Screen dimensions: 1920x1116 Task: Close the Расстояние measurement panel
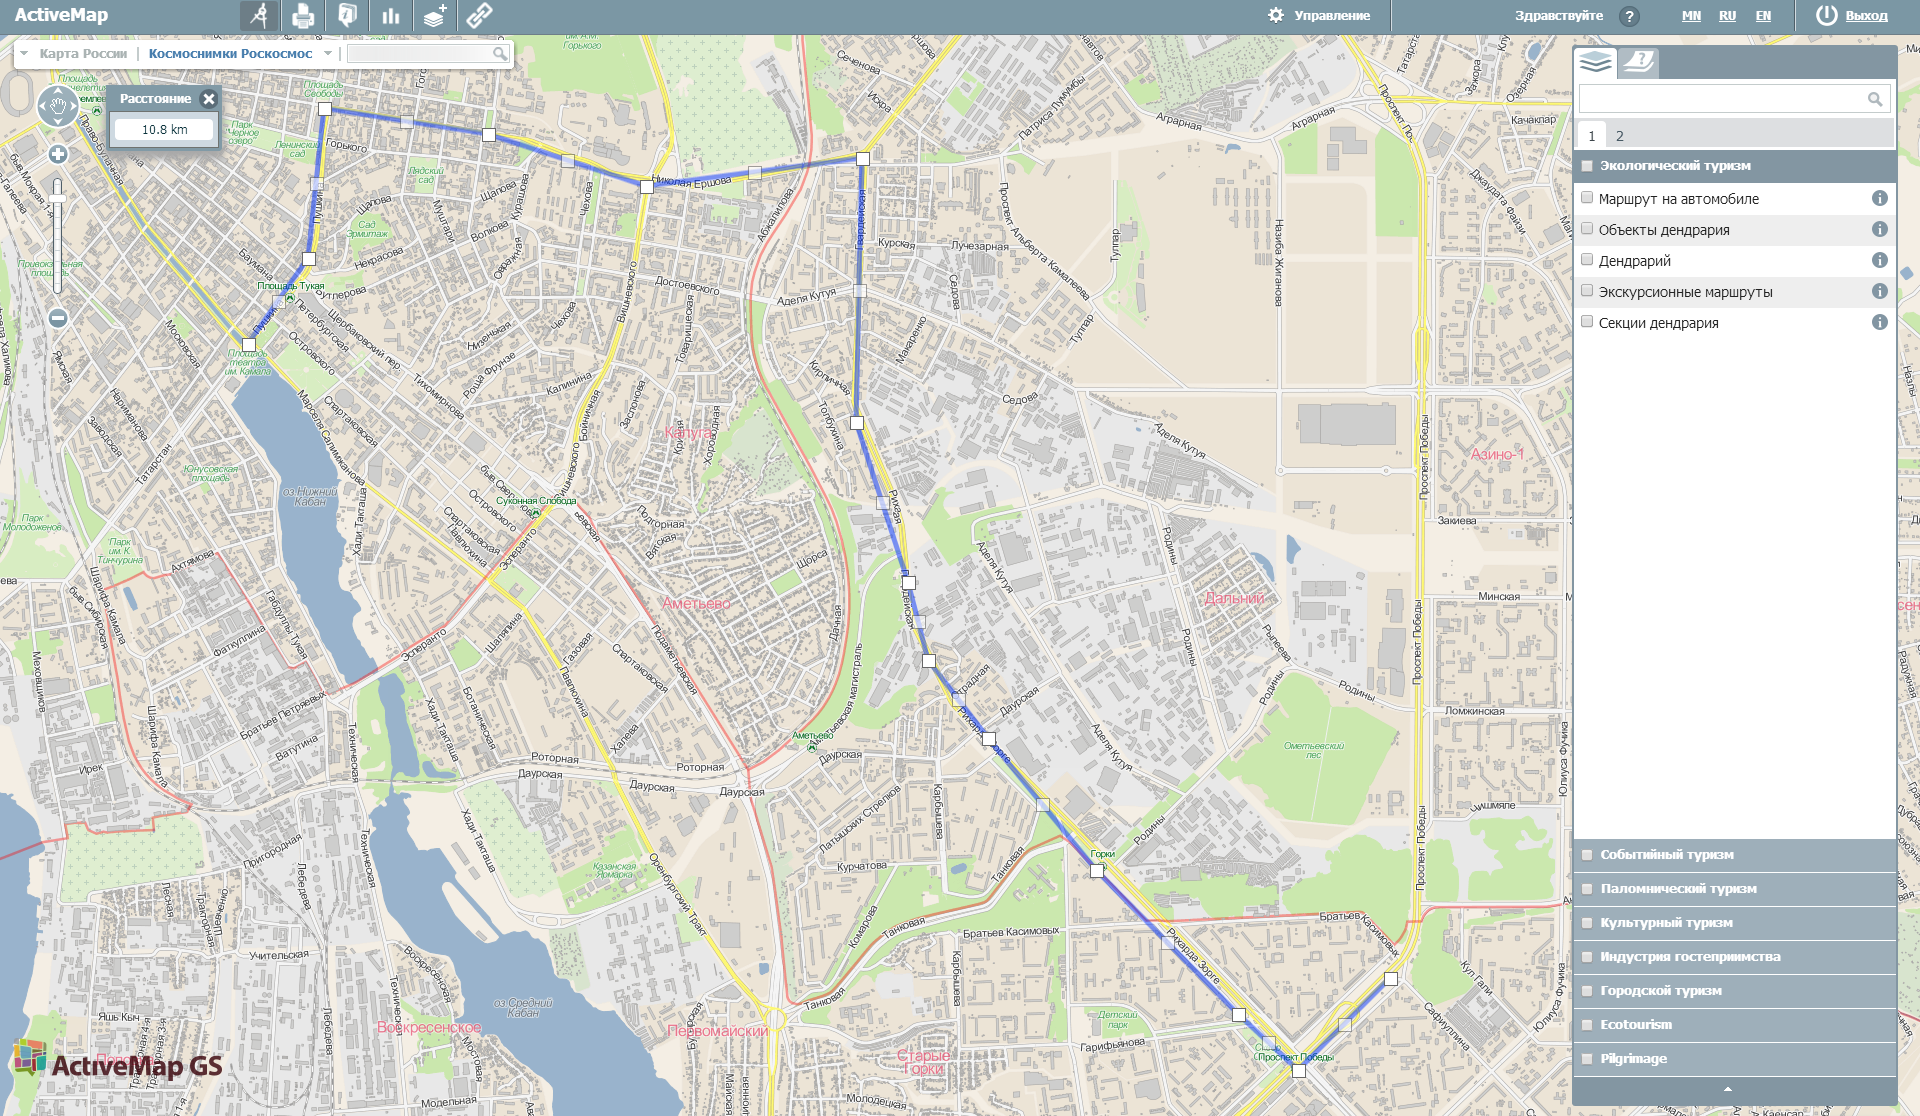tap(209, 99)
